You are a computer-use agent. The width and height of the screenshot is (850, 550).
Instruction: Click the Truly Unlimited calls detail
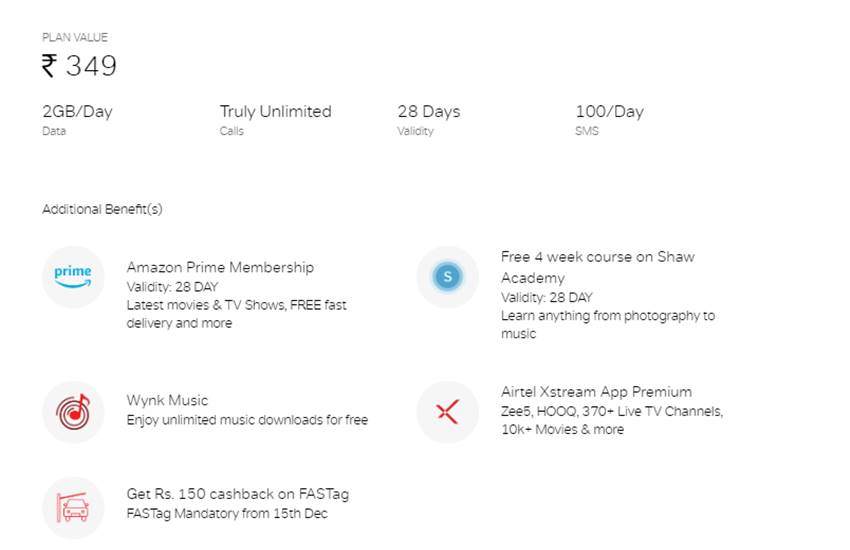tap(275, 111)
